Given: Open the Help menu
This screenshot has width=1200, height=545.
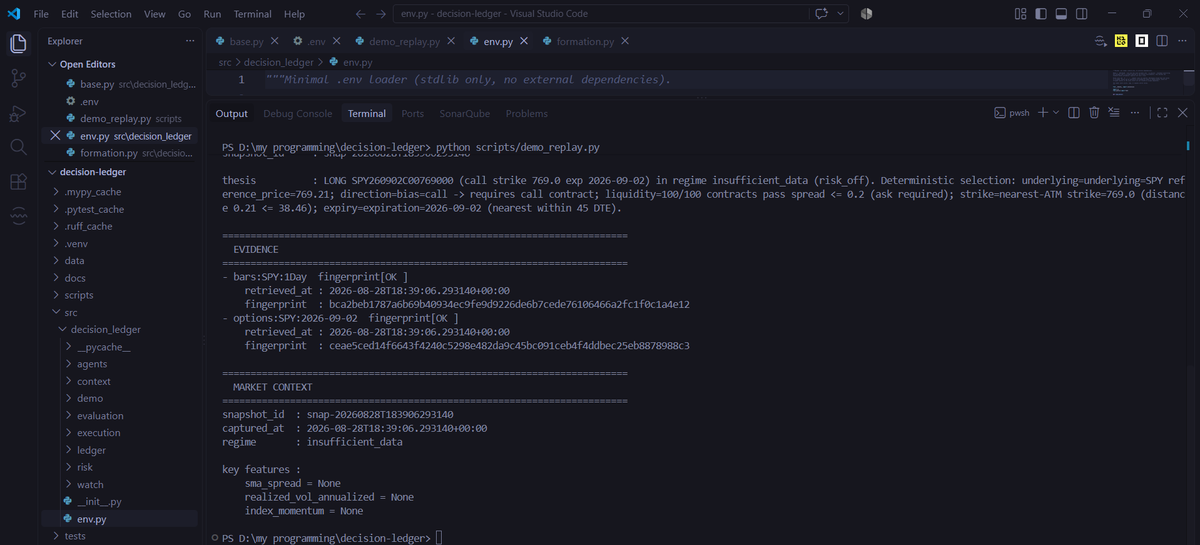Looking at the screenshot, I should click(x=294, y=14).
